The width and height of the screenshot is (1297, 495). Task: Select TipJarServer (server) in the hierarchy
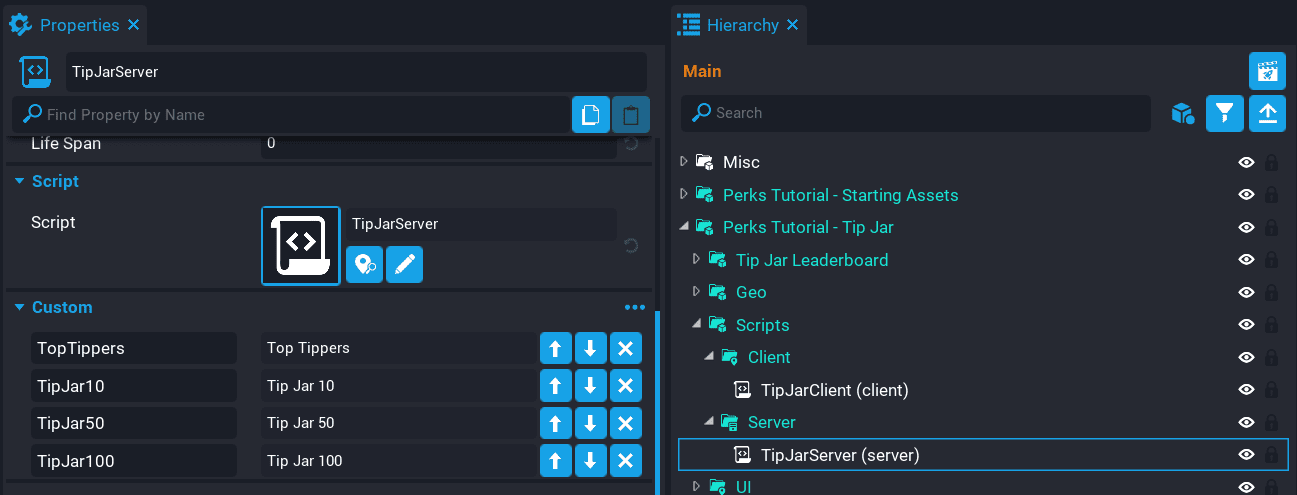839,455
